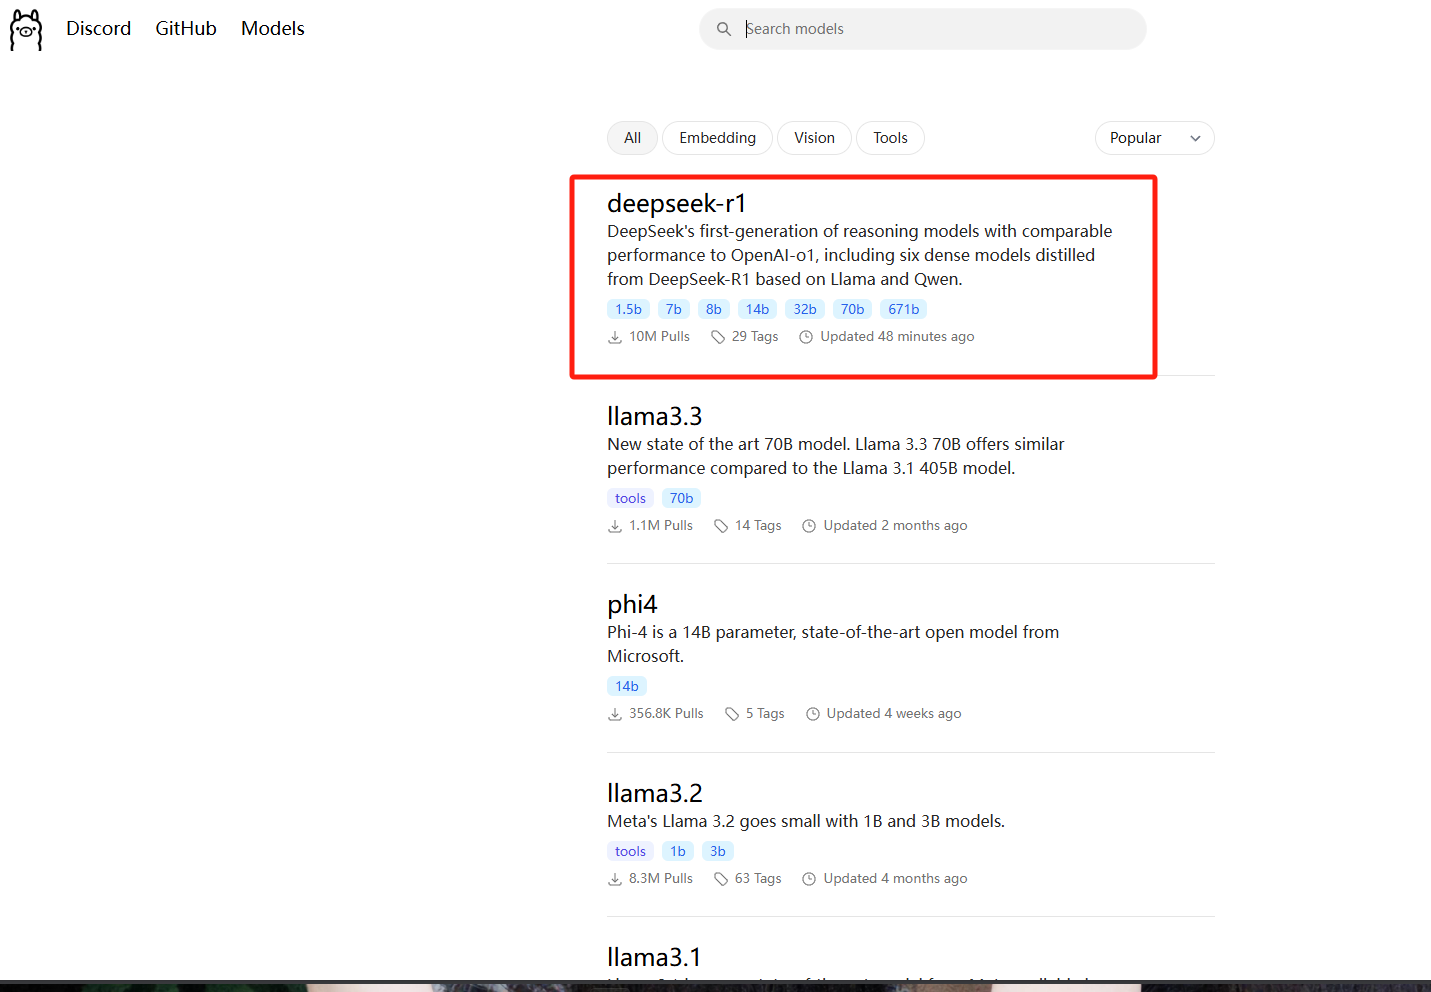Image resolution: width=1431 pixels, height=992 pixels.
Task: Open the llama3.2 model title
Action: (x=654, y=793)
